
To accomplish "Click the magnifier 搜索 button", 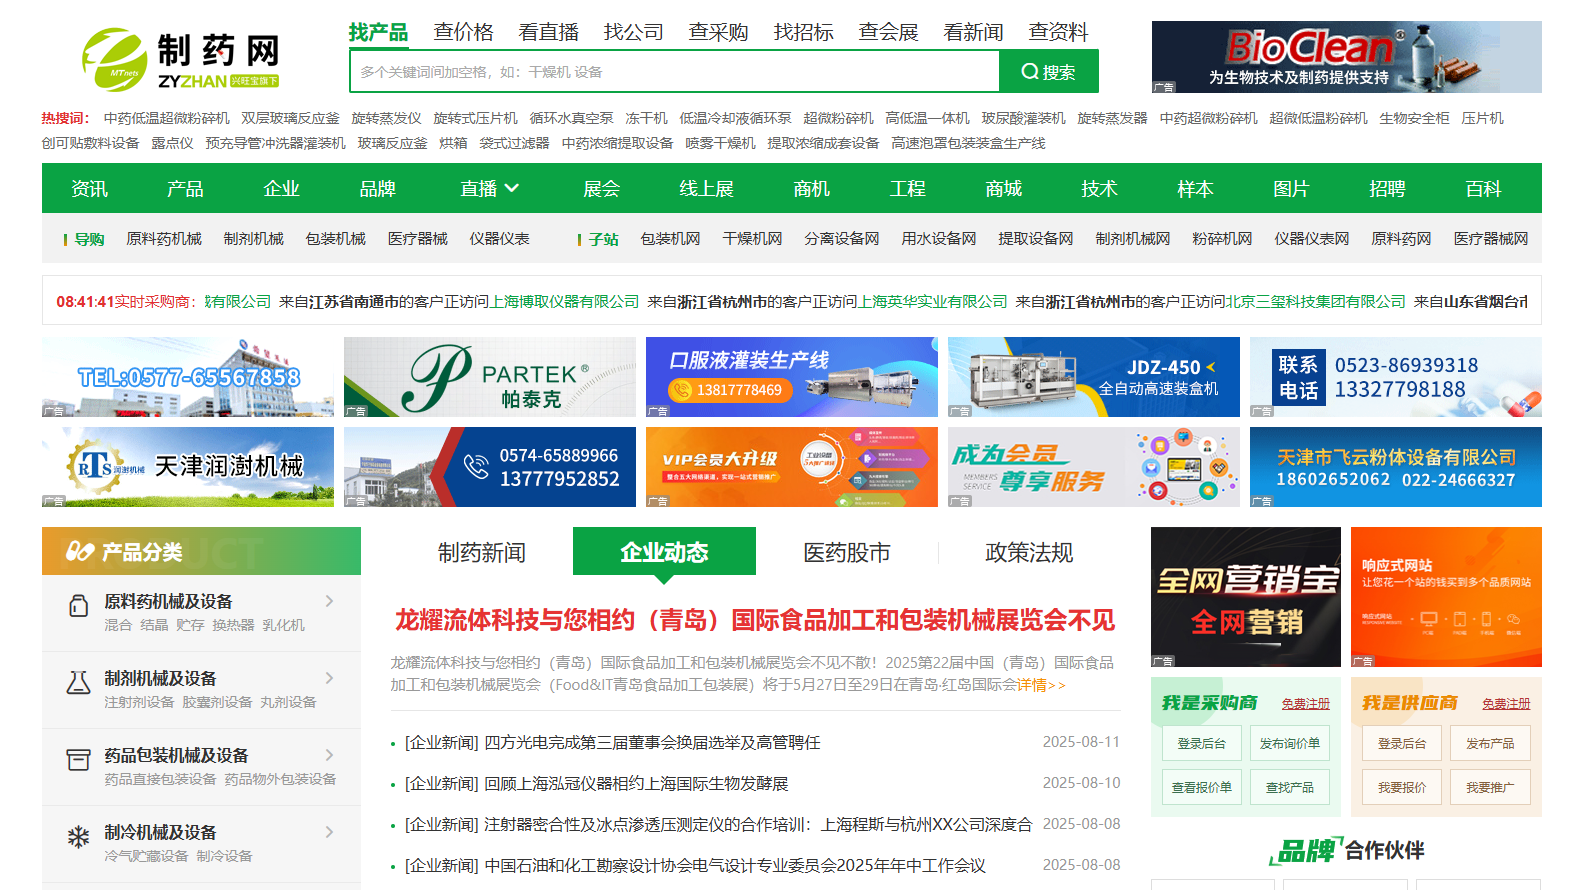I will (1048, 72).
